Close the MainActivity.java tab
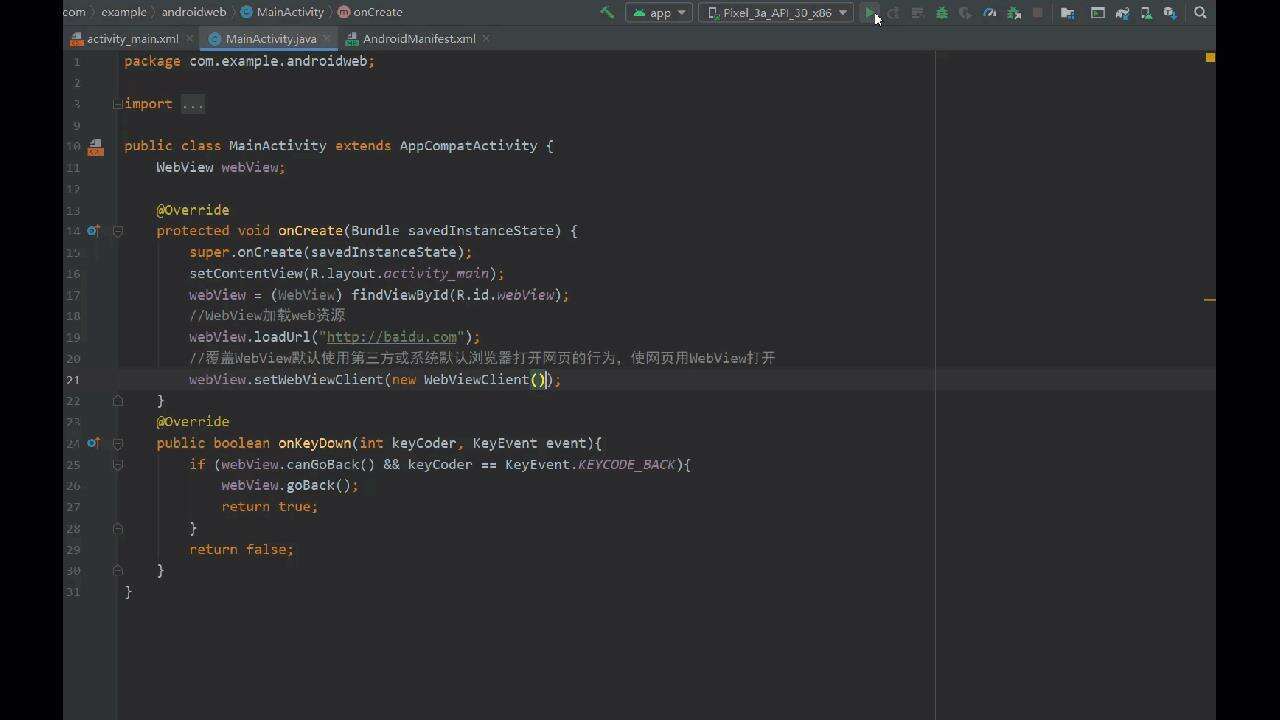The image size is (1280, 720). pos(325,39)
